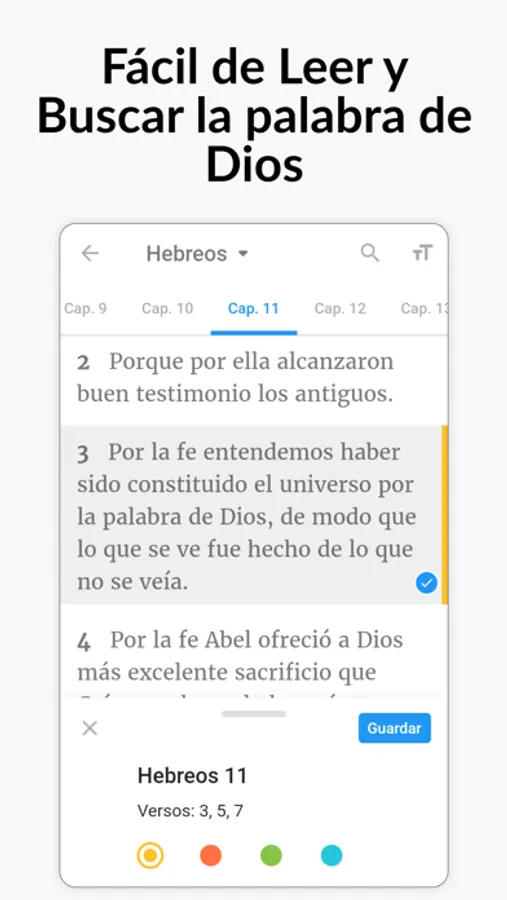Open the text size icon
The height and width of the screenshot is (900, 507).
[x=423, y=253]
